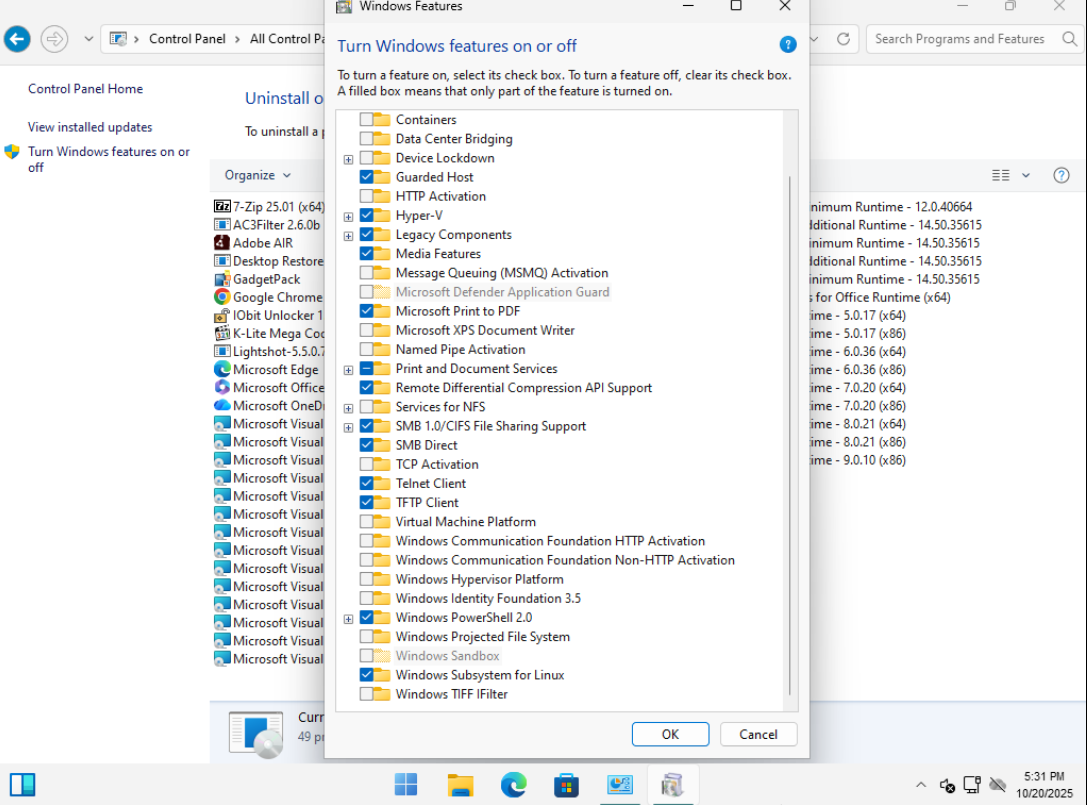Click Control Panel in breadcrumb path
Viewport: 1087px width, 805px height.
coord(187,39)
